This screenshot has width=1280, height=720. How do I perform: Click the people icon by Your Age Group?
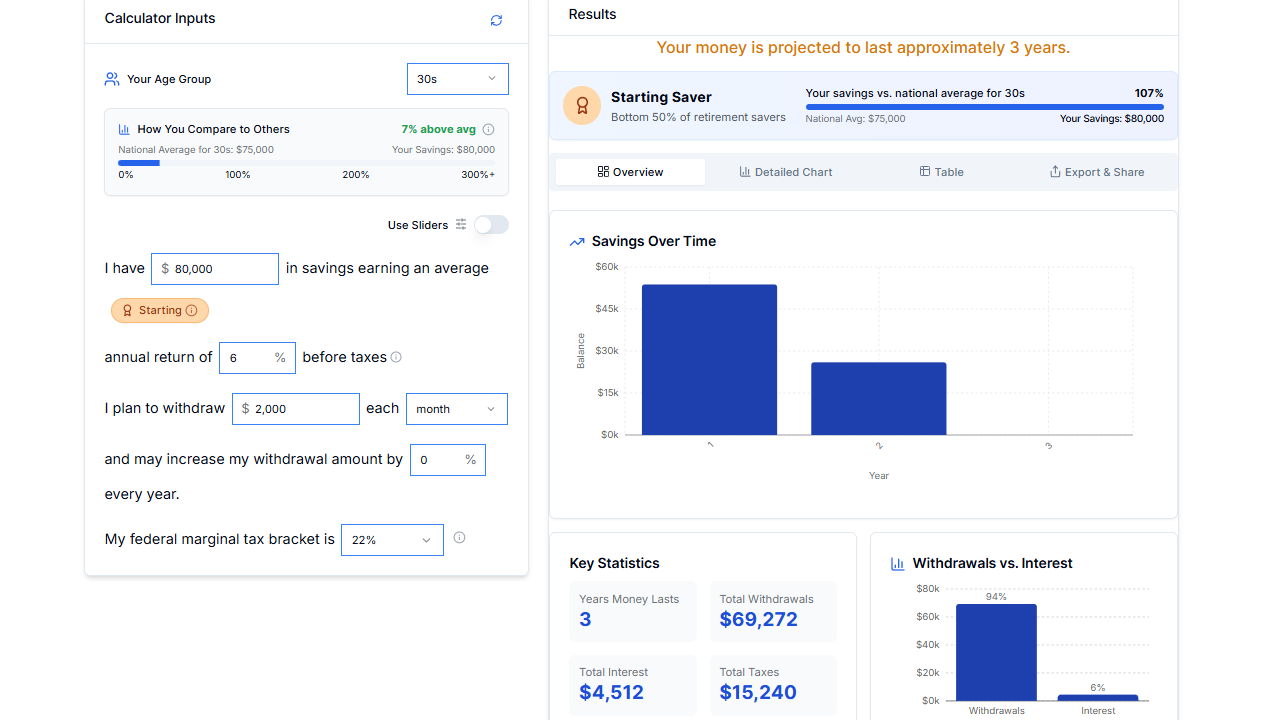112,79
